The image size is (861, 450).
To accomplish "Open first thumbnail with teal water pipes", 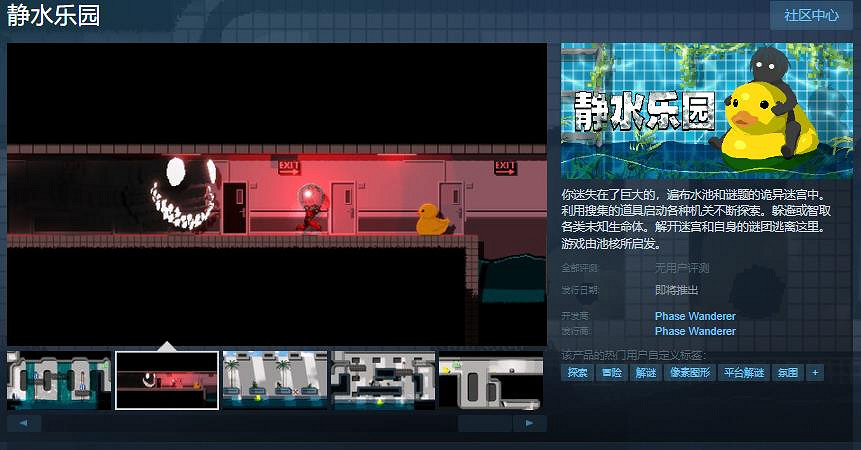I will (59, 380).
